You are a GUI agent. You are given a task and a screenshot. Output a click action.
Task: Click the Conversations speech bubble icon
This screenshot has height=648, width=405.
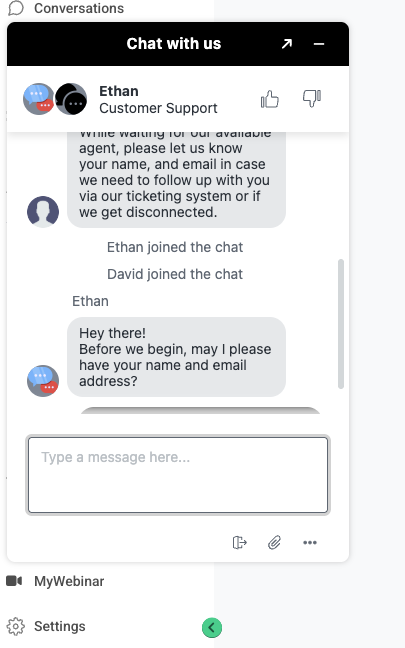tap(16, 8)
